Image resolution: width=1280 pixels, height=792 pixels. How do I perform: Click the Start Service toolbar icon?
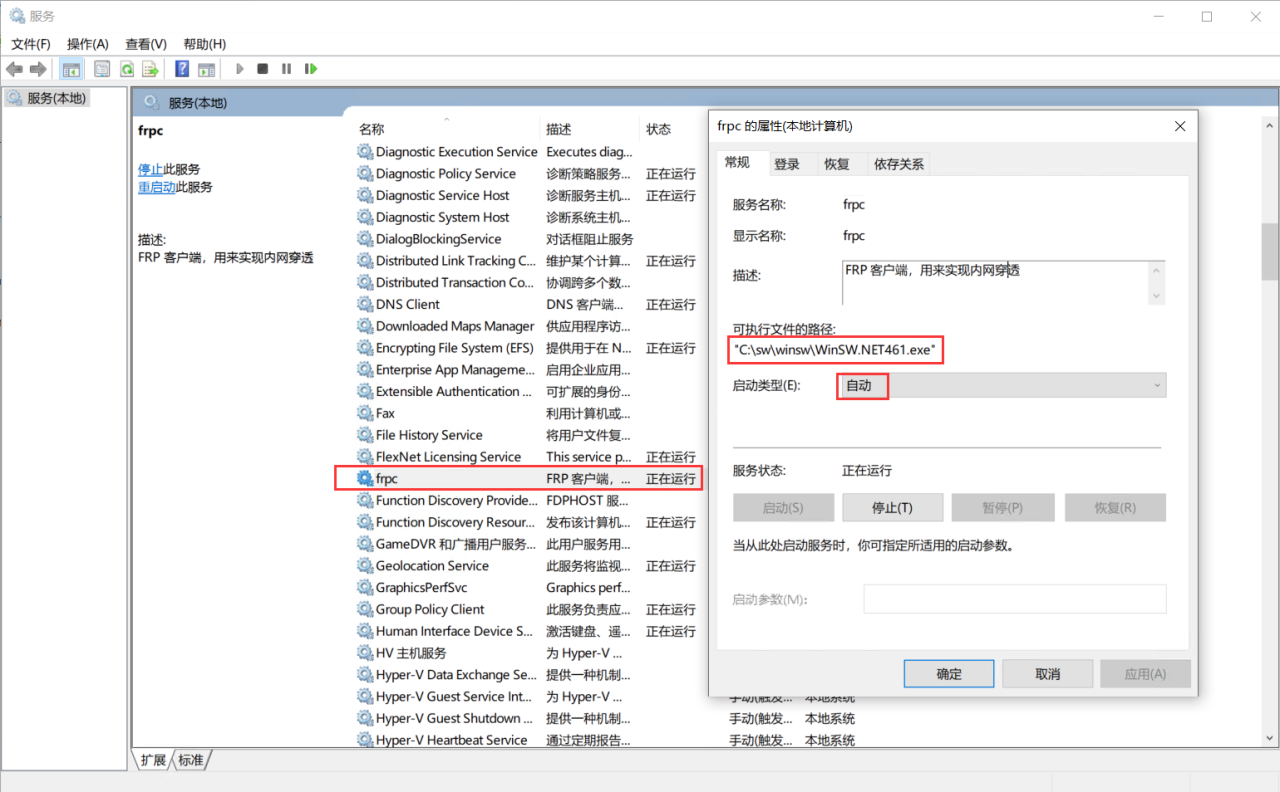[239, 68]
